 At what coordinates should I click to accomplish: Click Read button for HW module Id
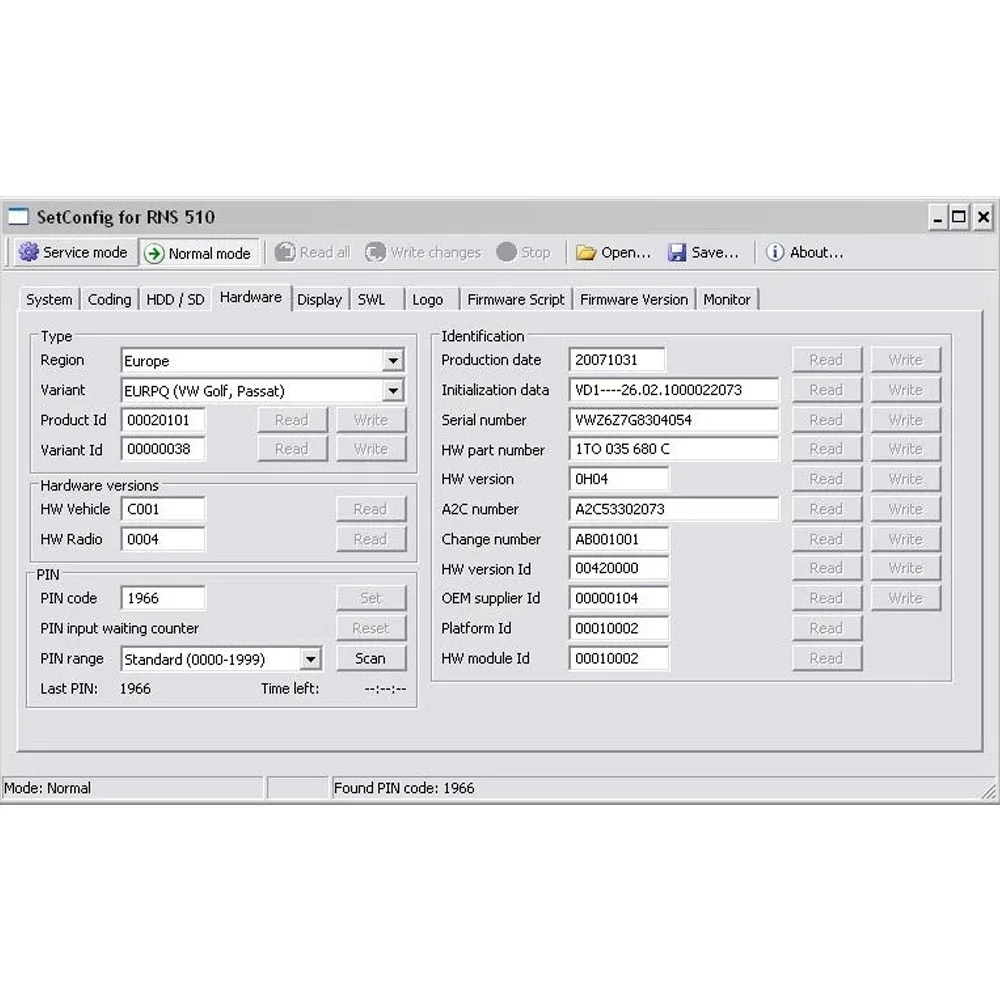pyautogui.click(x=827, y=658)
